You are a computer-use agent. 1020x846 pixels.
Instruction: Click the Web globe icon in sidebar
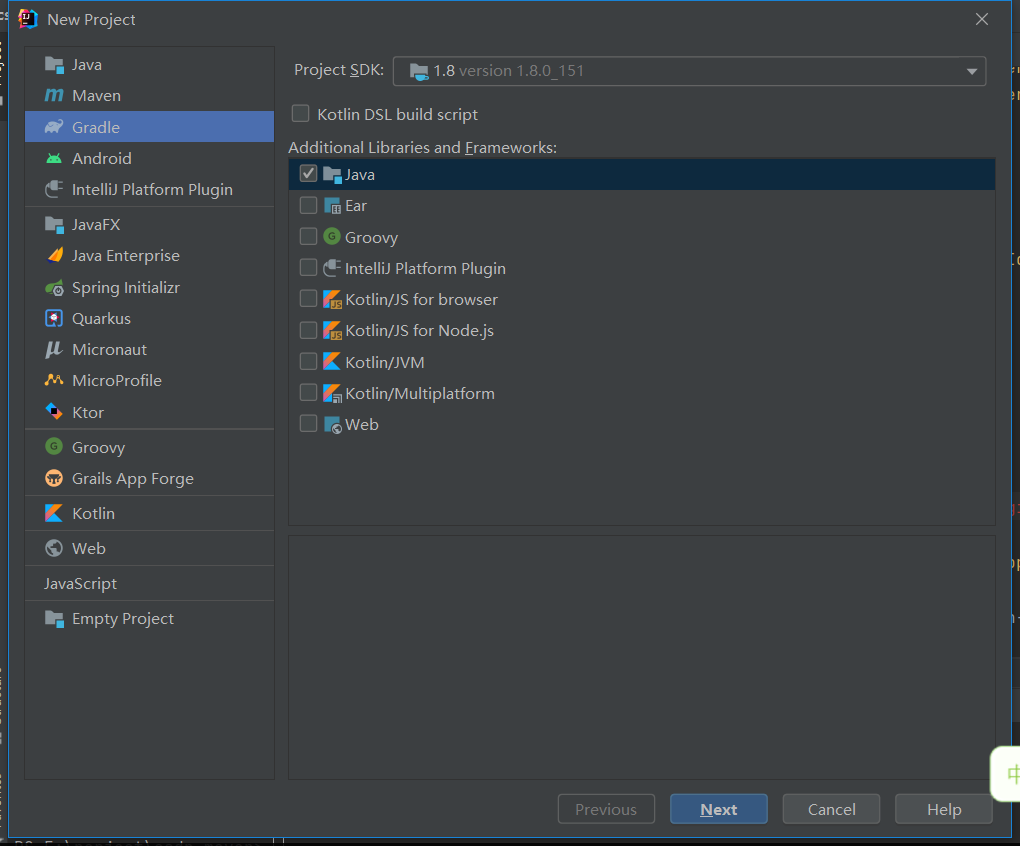click(x=54, y=548)
